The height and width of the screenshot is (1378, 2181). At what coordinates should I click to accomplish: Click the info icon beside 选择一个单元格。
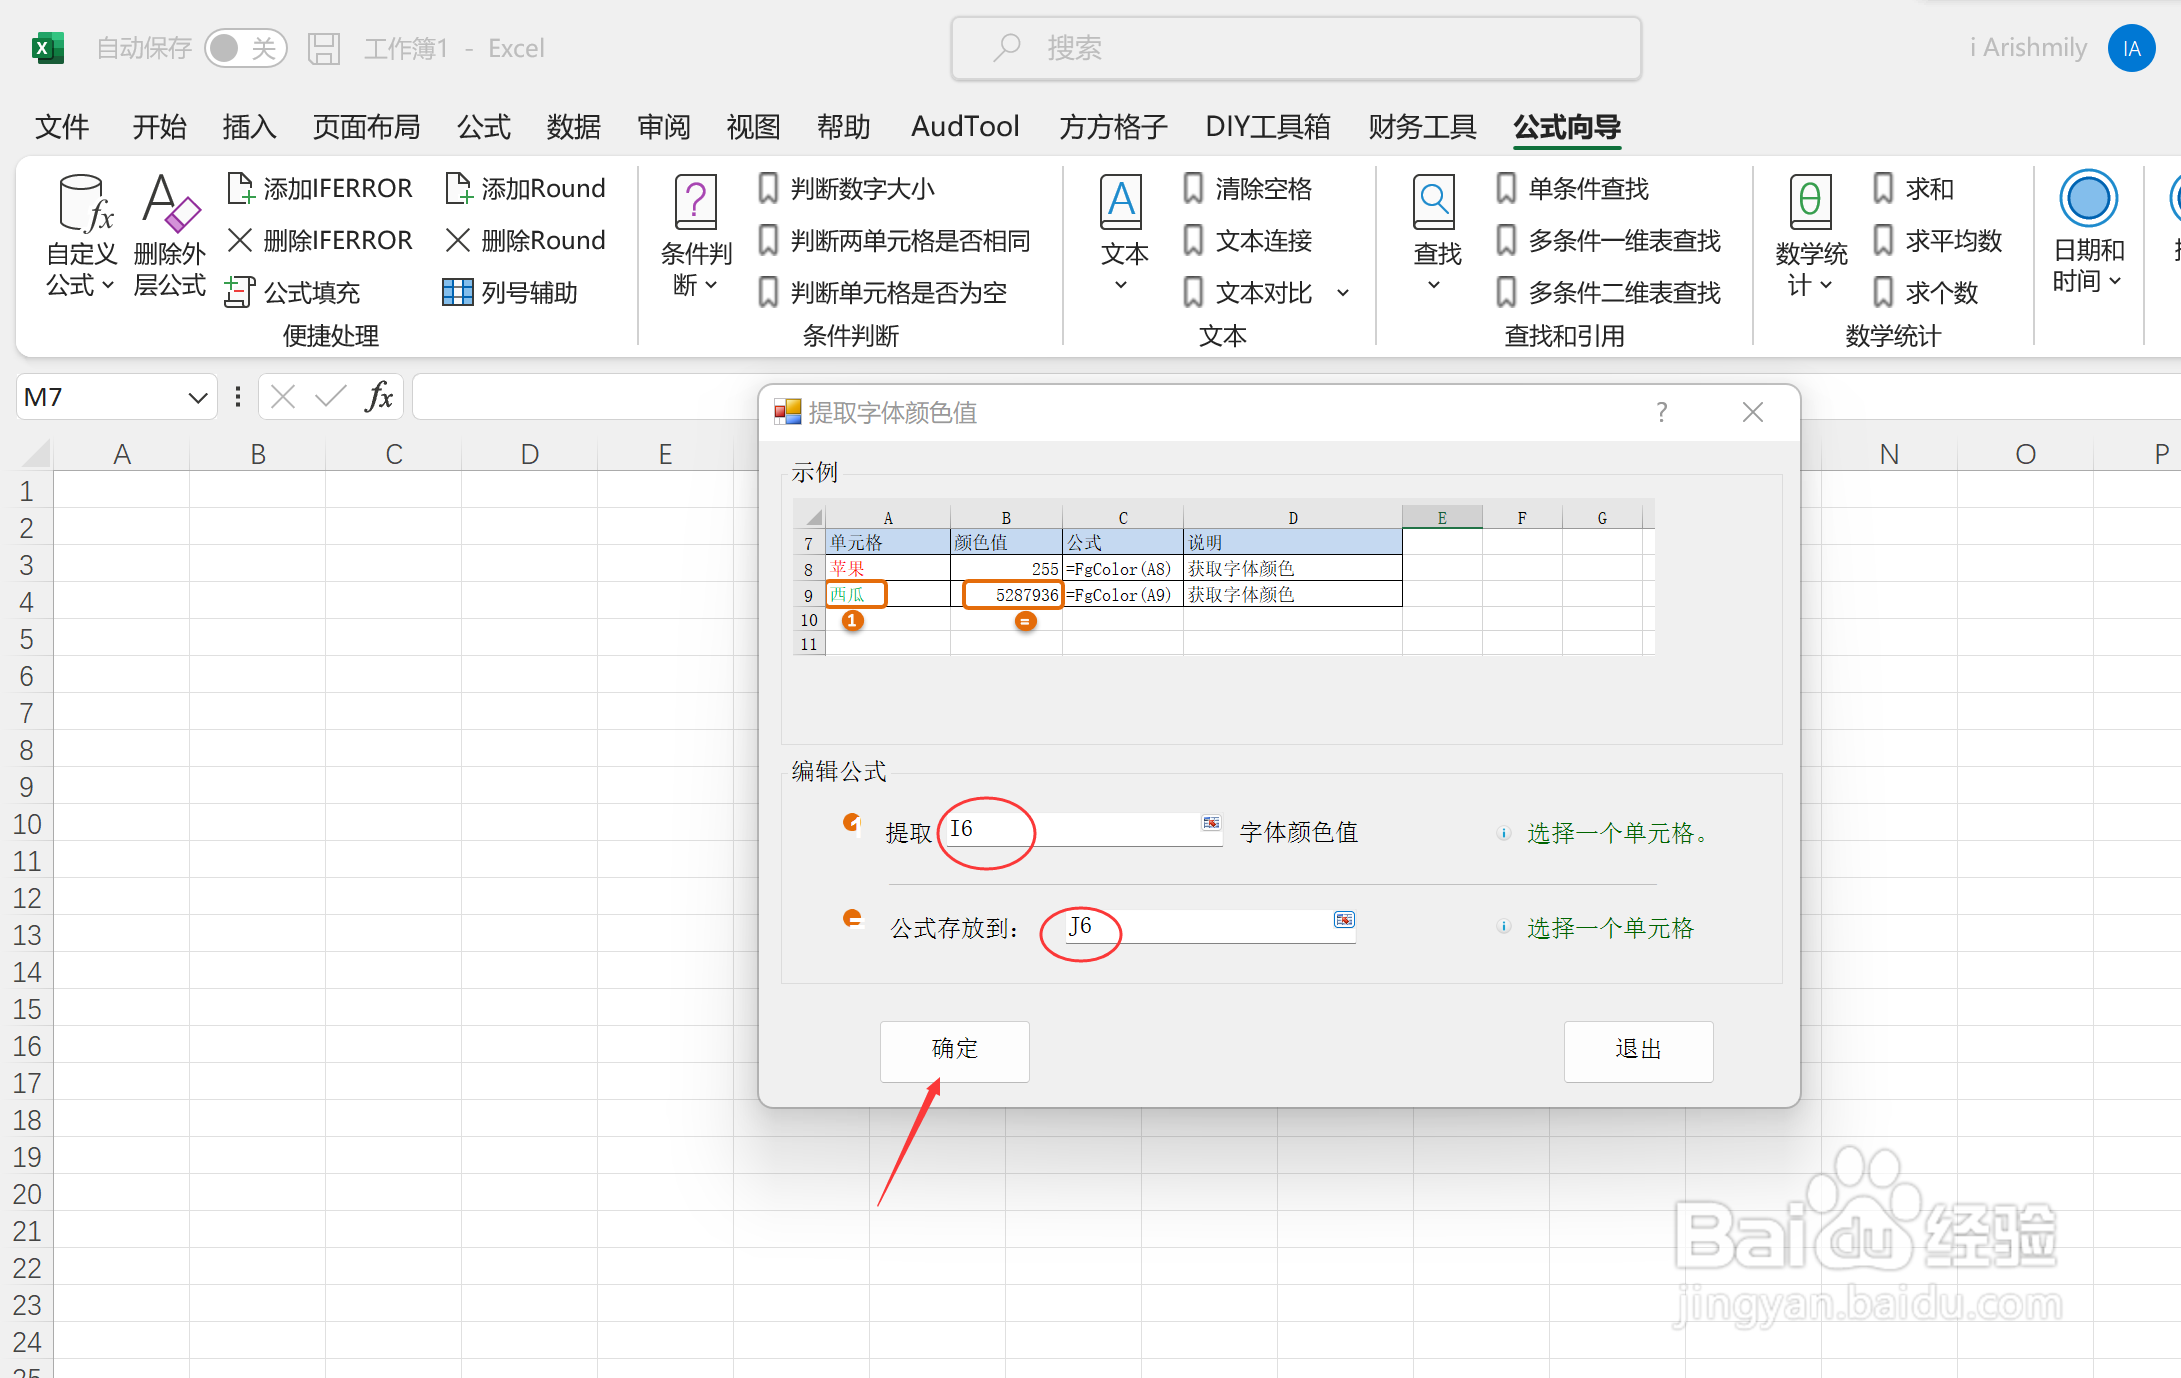(x=1503, y=833)
